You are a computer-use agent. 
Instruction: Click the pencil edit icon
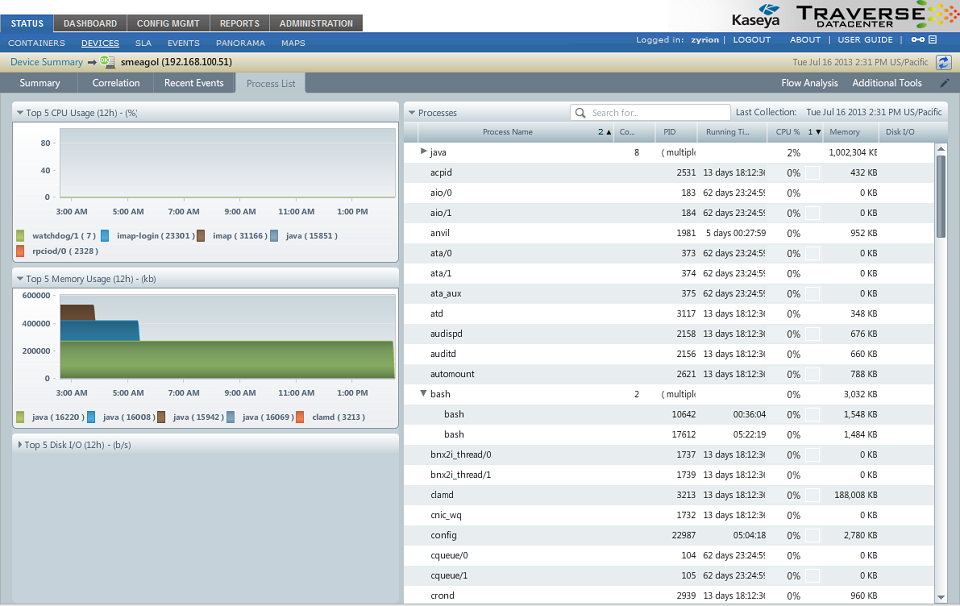pyautogui.click(x=944, y=83)
